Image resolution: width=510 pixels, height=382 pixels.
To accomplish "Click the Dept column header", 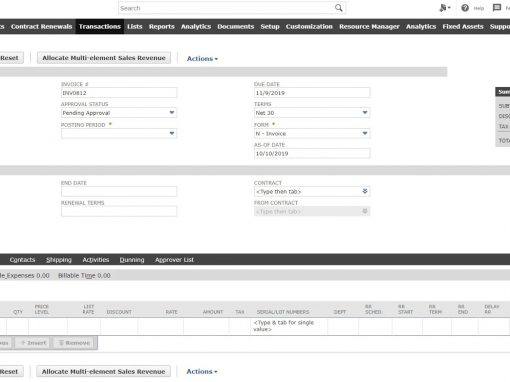I will coord(340,312).
